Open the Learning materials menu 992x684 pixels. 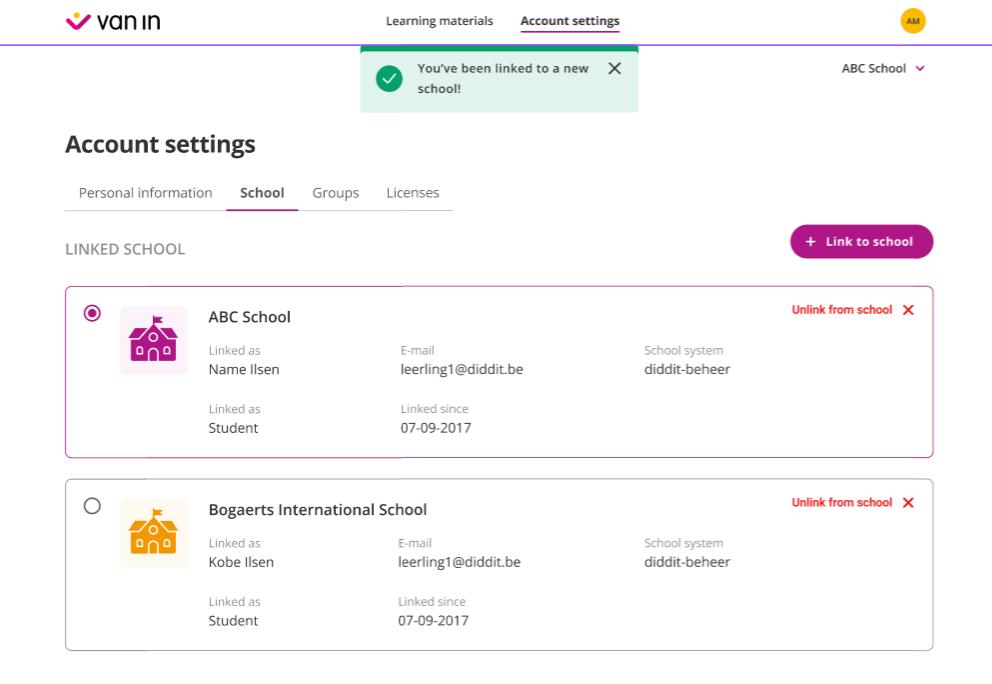[x=439, y=21]
